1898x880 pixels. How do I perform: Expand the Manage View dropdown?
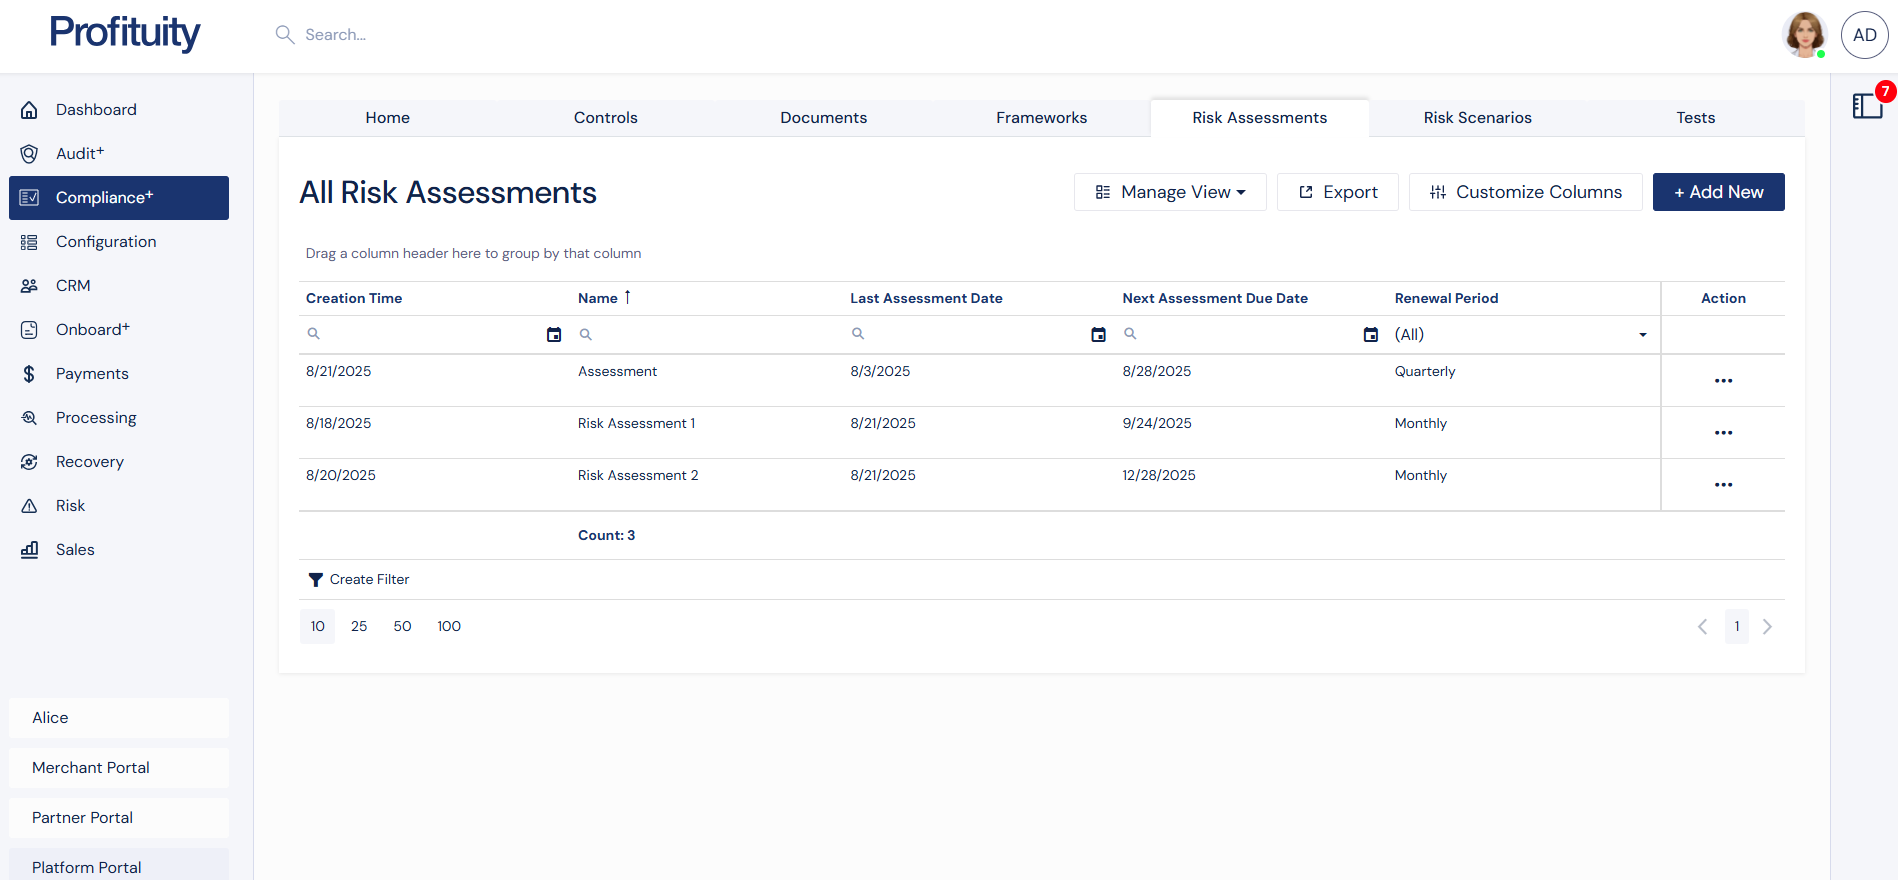(x=1170, y=192)
